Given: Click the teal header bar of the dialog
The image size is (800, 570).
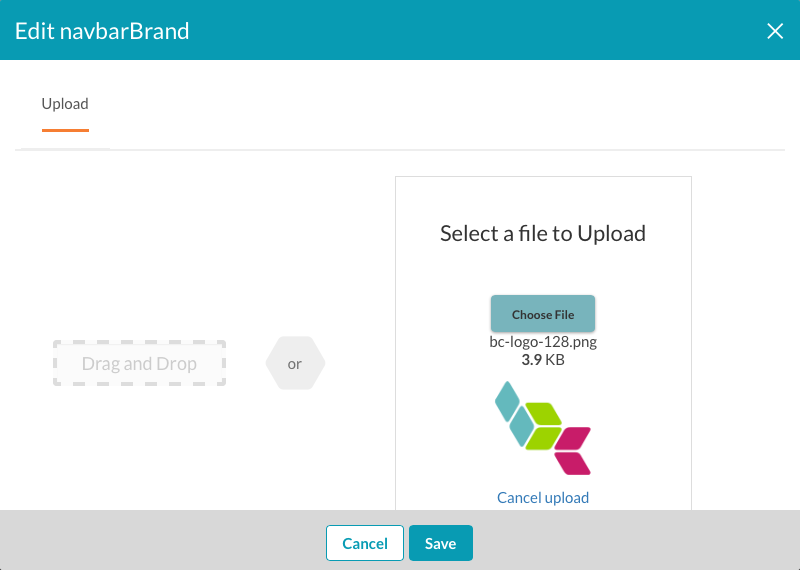Looking at the screenshot, I should (459, 30).
